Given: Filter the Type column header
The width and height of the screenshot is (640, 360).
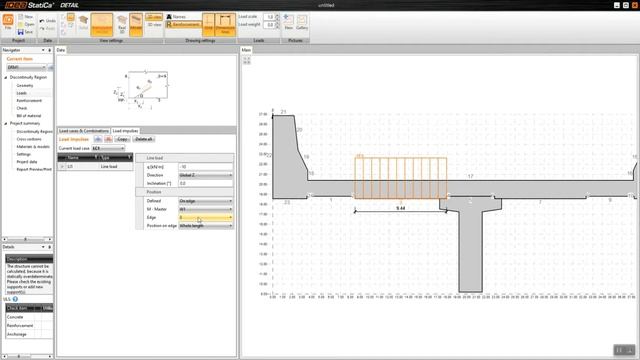Looking at the screenshot, I should [x=129, y=157].
